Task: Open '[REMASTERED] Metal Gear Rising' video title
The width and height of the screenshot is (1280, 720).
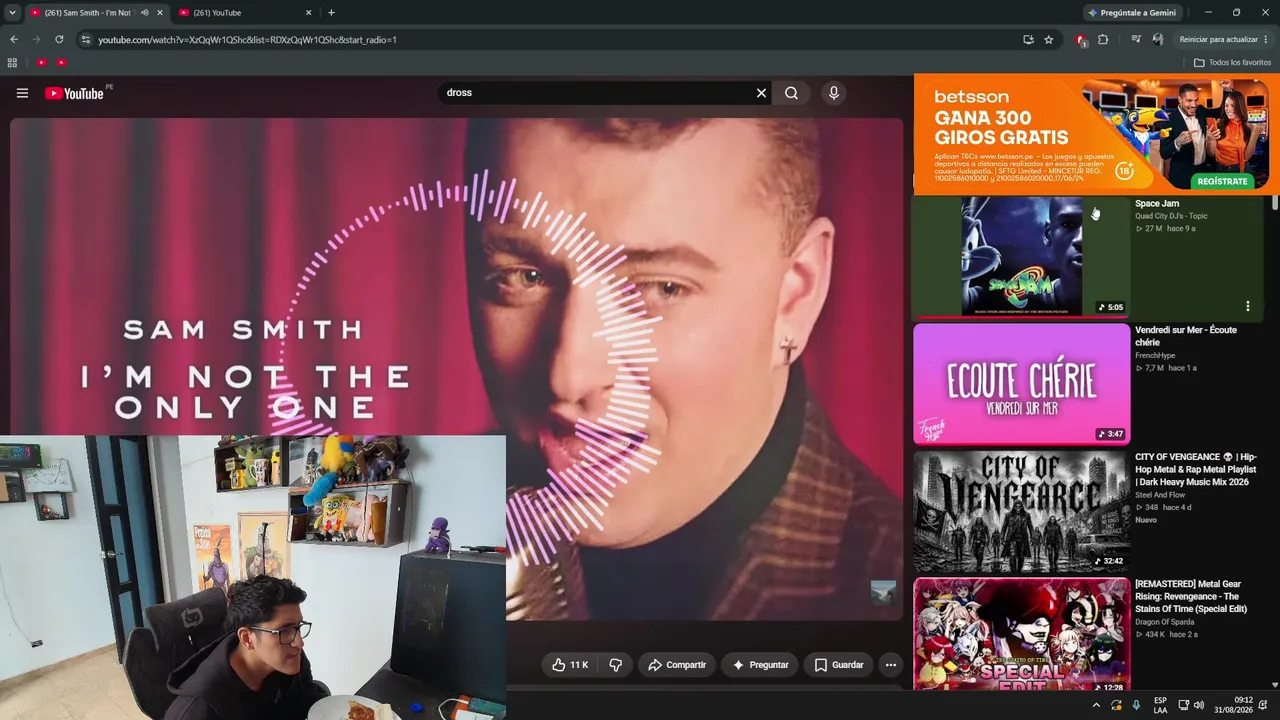Action: coord(1191,597)
